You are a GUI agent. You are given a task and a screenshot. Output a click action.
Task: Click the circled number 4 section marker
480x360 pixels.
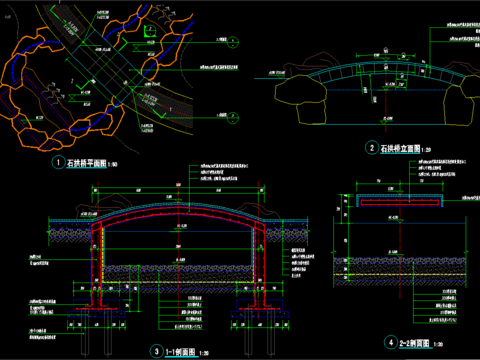(391, 342)
